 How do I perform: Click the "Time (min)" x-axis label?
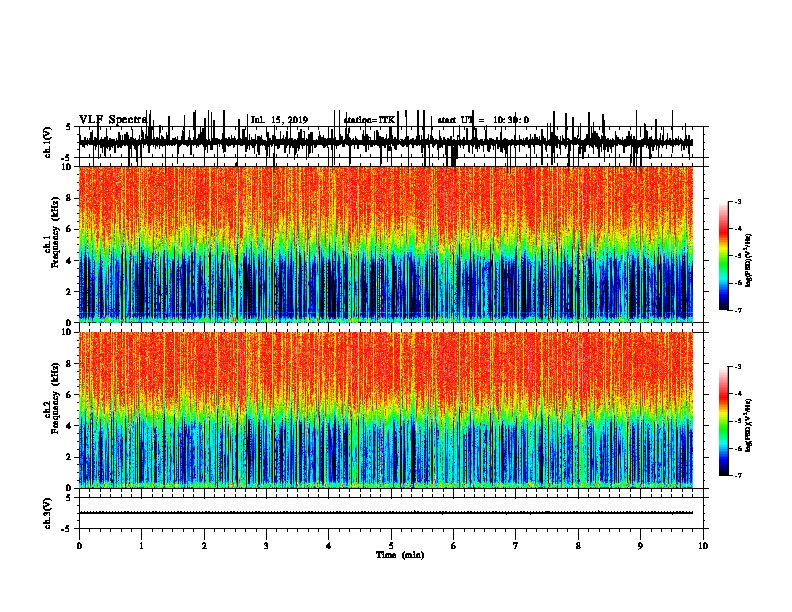pos(400,555)
